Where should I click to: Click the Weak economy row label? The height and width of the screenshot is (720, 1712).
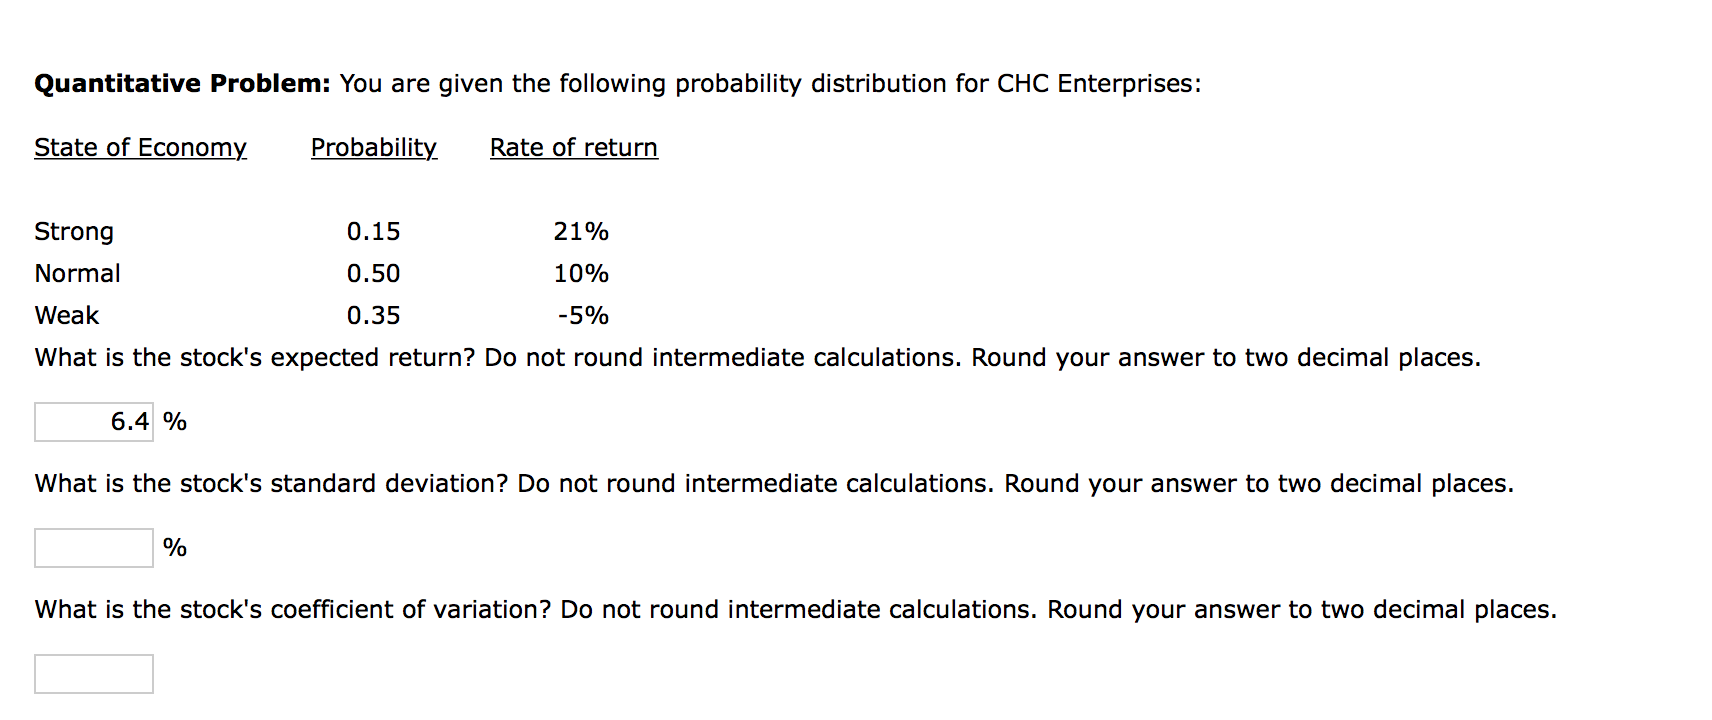tap(66, 315)
